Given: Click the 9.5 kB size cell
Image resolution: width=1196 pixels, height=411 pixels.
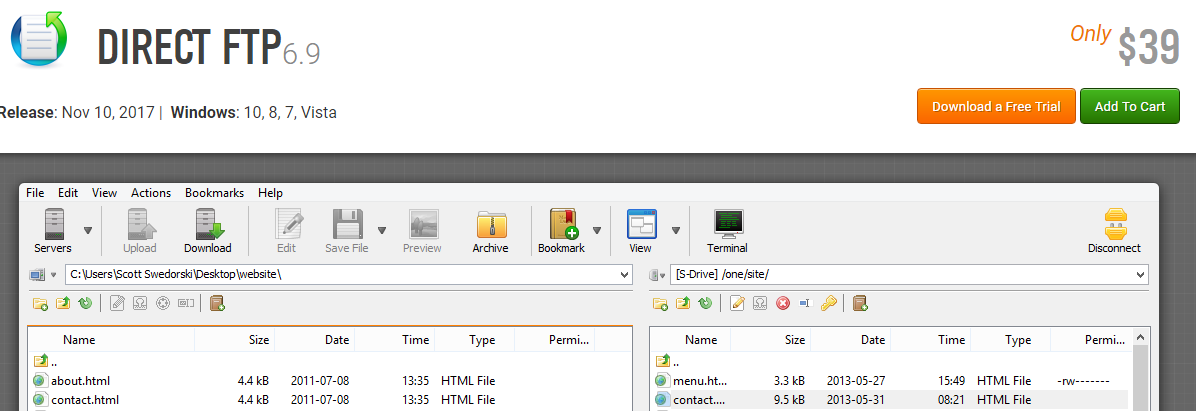Looking at the screenshot, I should (x=788, y=400).
